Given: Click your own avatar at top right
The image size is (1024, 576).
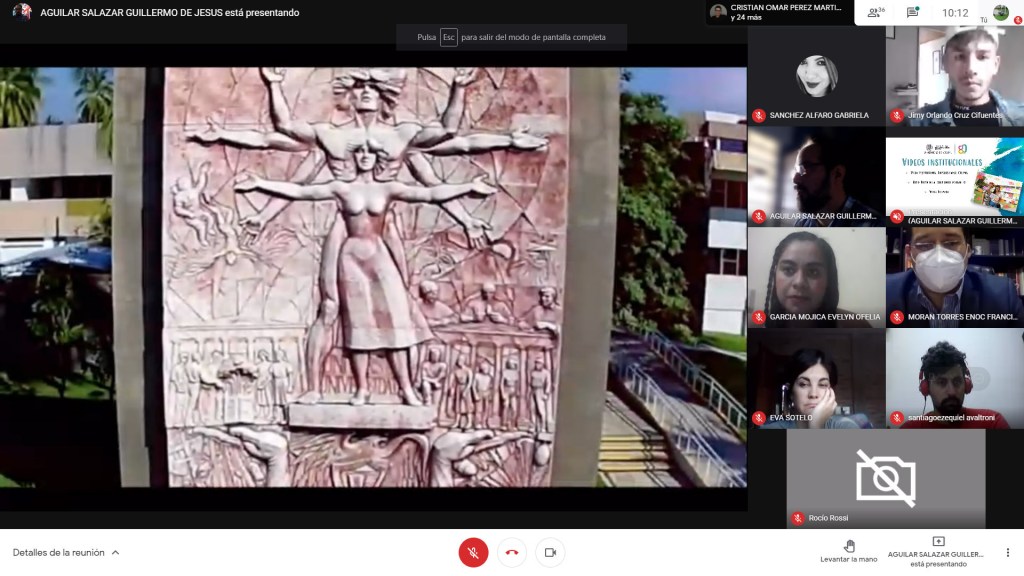Looking at the screenshot, I should (1000, 13).
